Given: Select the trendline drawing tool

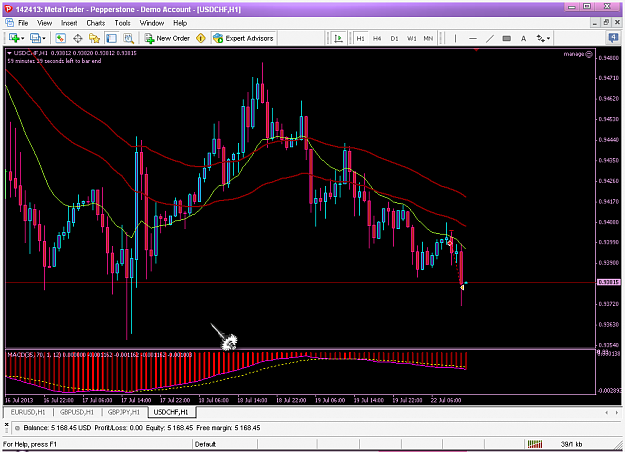Looking at the screenshot, I should [x=490, y=38].
